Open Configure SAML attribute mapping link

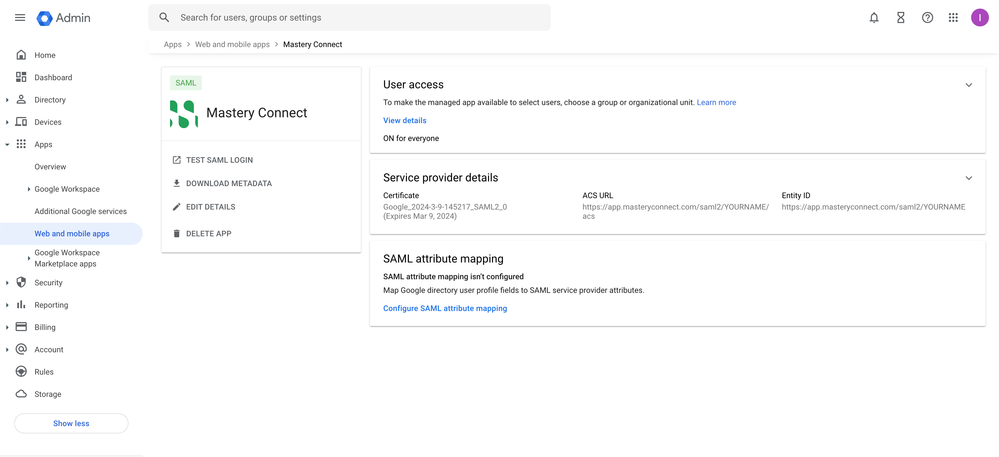[445, 309]
